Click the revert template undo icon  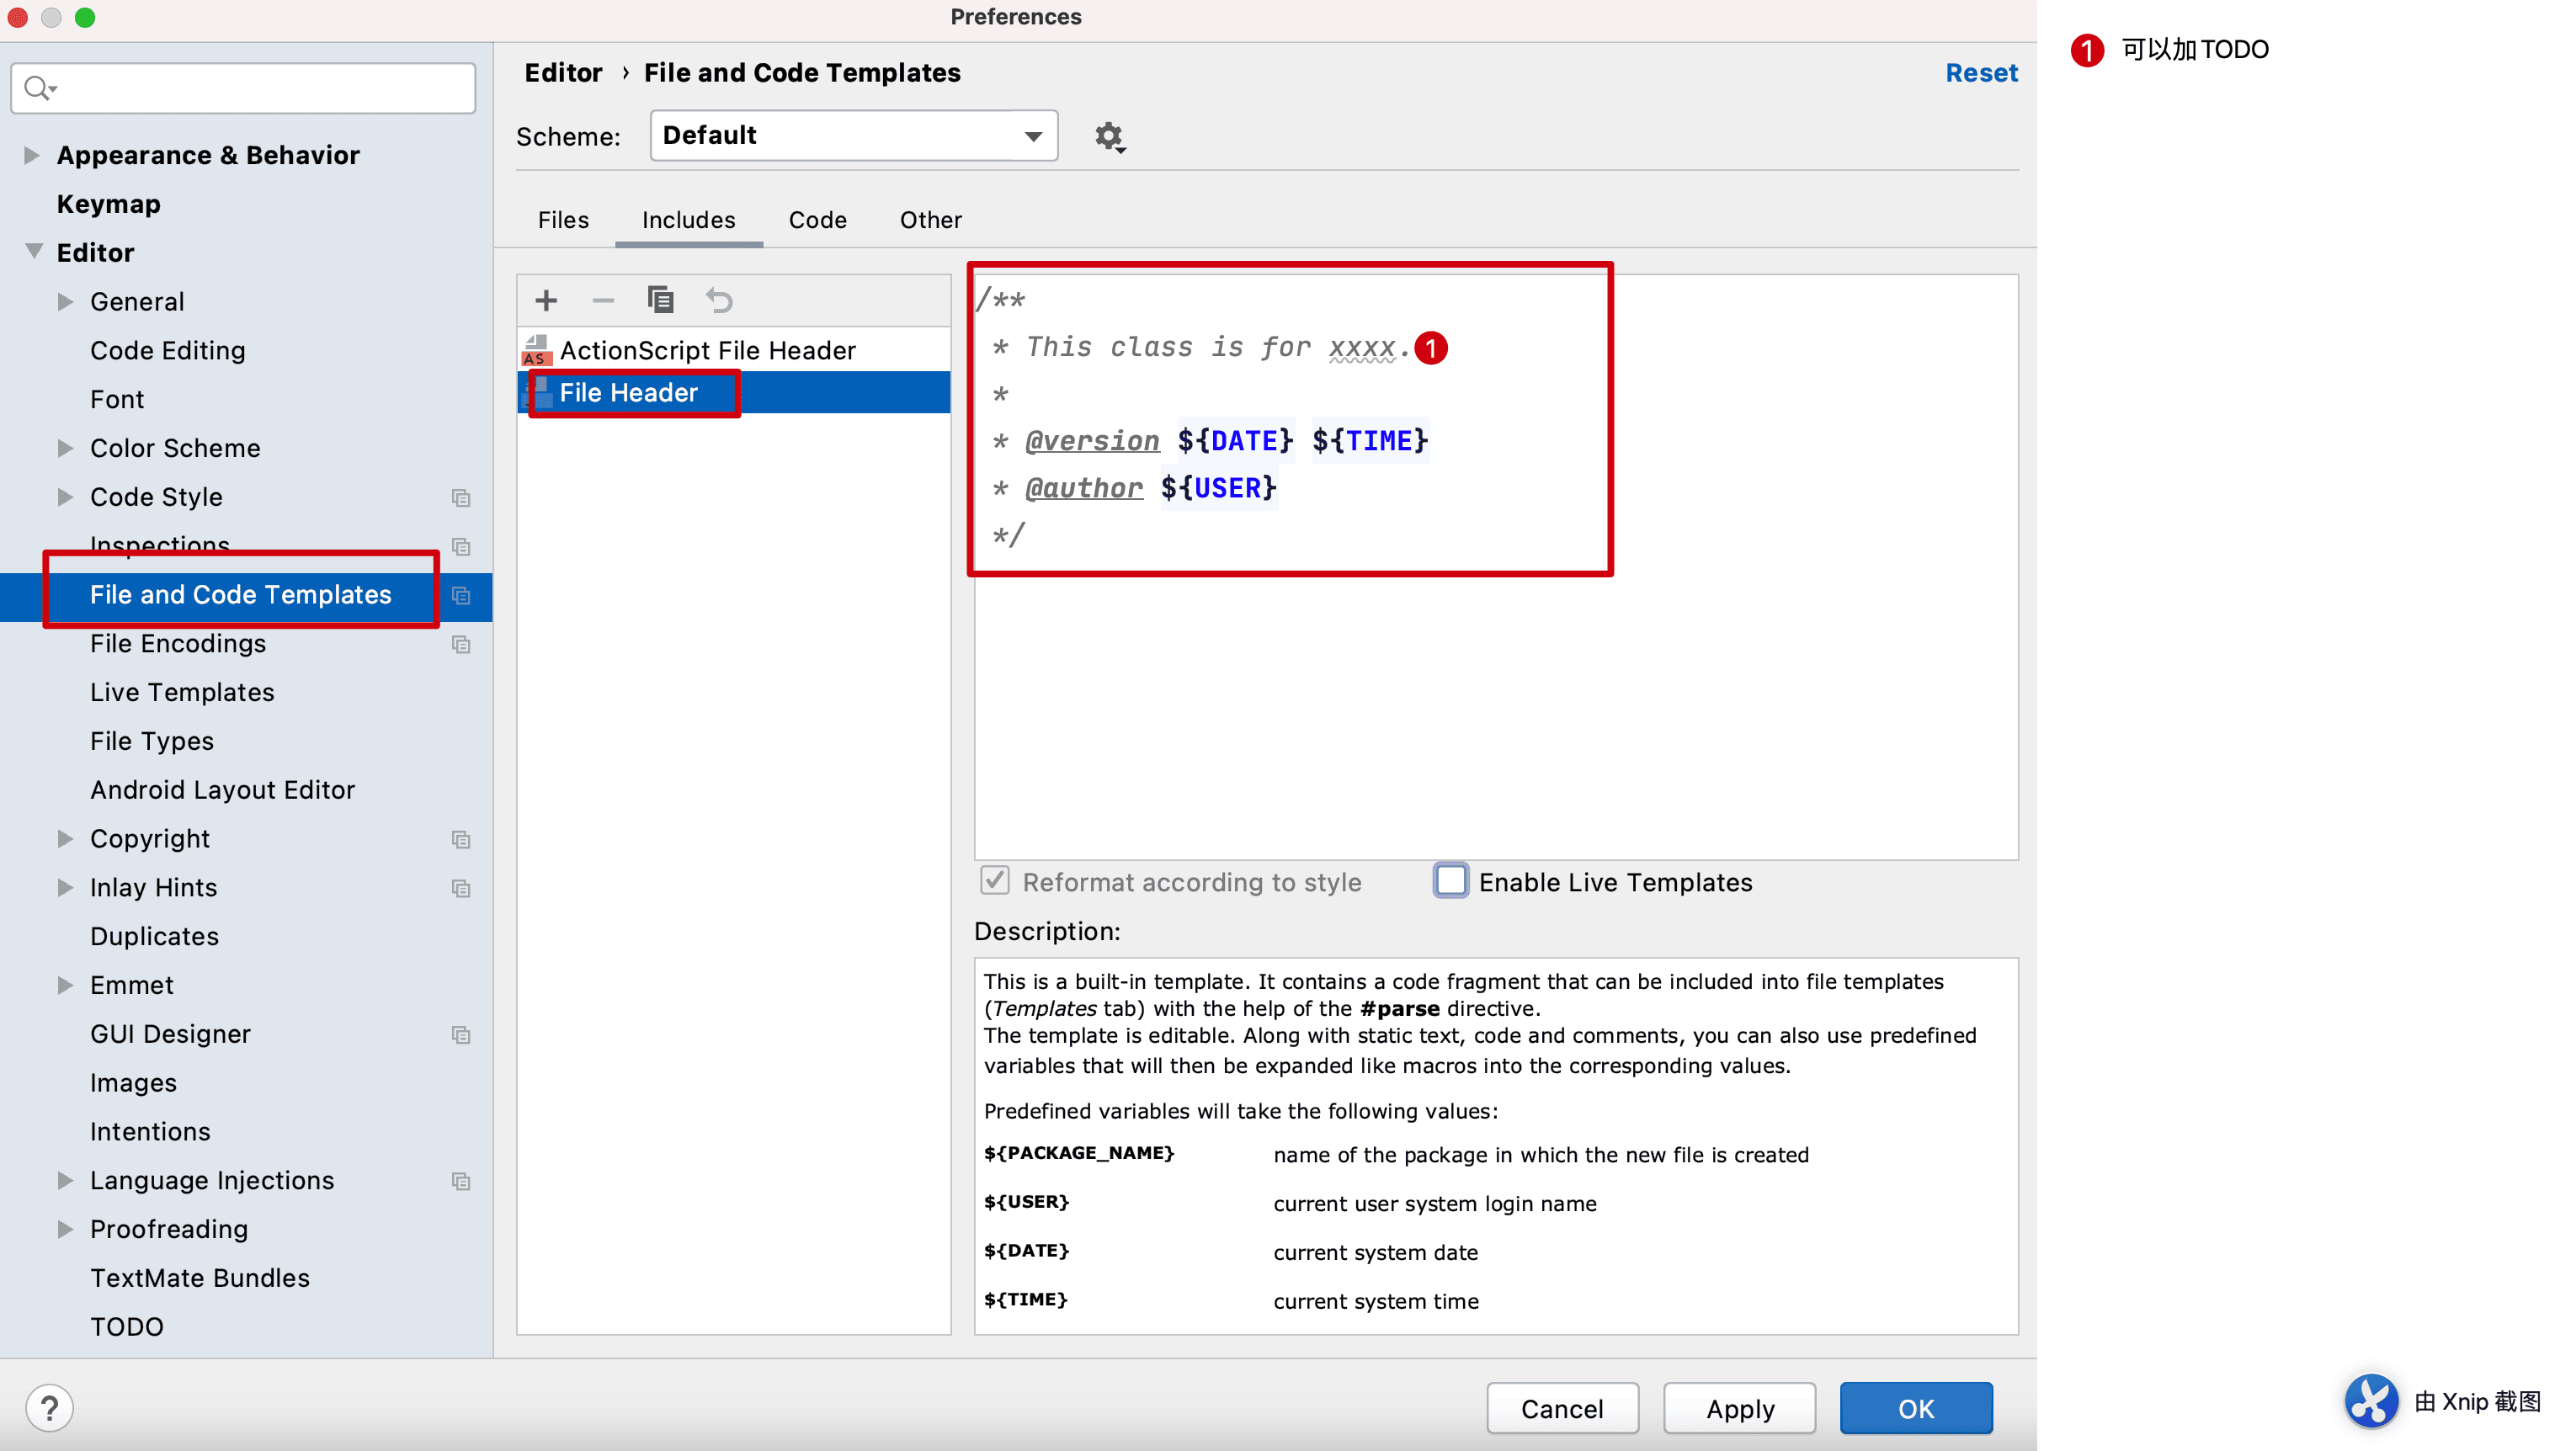click(x=719, y=300)
